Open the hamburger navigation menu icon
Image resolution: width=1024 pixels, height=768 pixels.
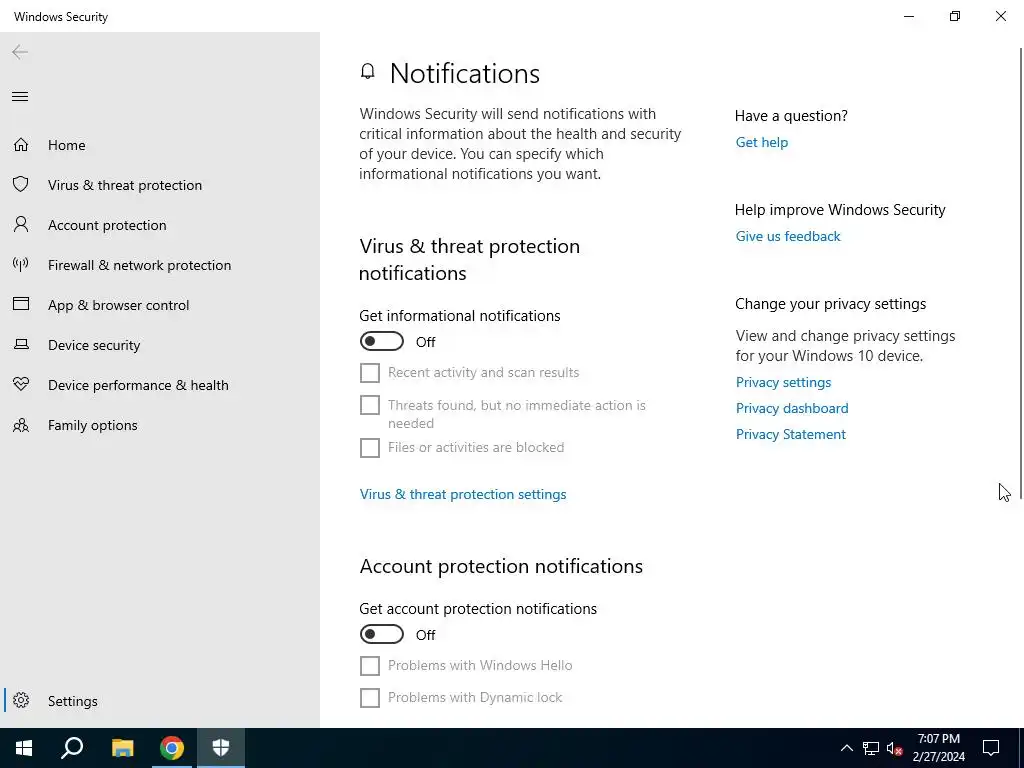pyautogui.click(x=20, y=97)
